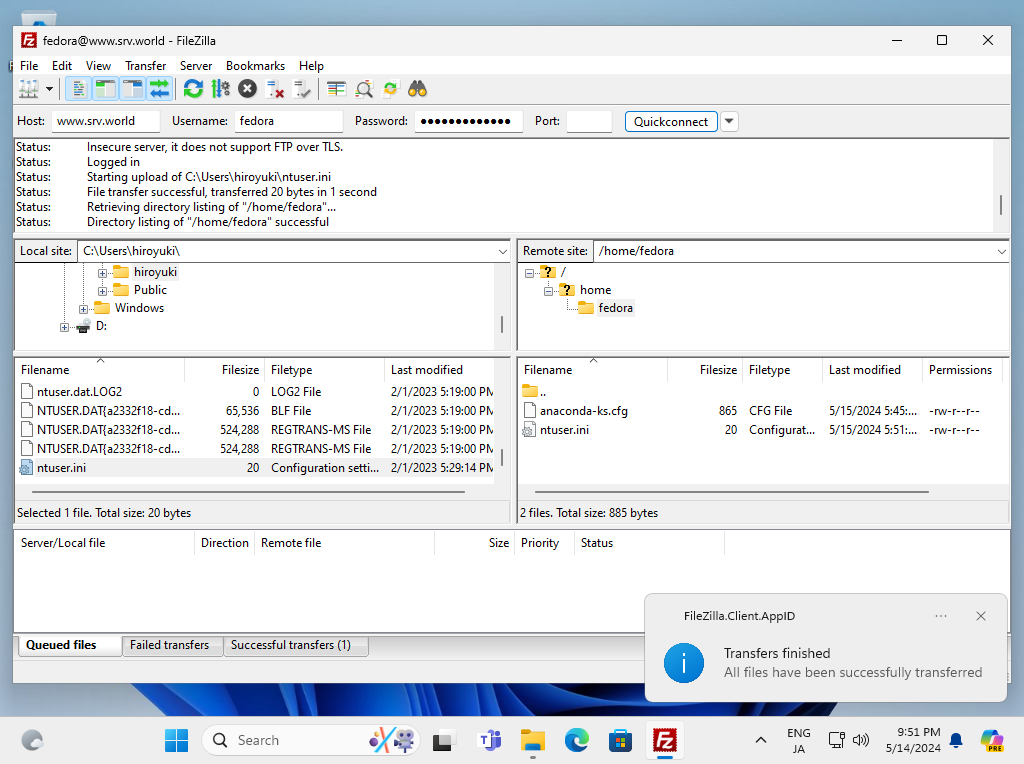Disconnect from the current server
Viewport: 1024px width, 764px height.
[275, 89]
